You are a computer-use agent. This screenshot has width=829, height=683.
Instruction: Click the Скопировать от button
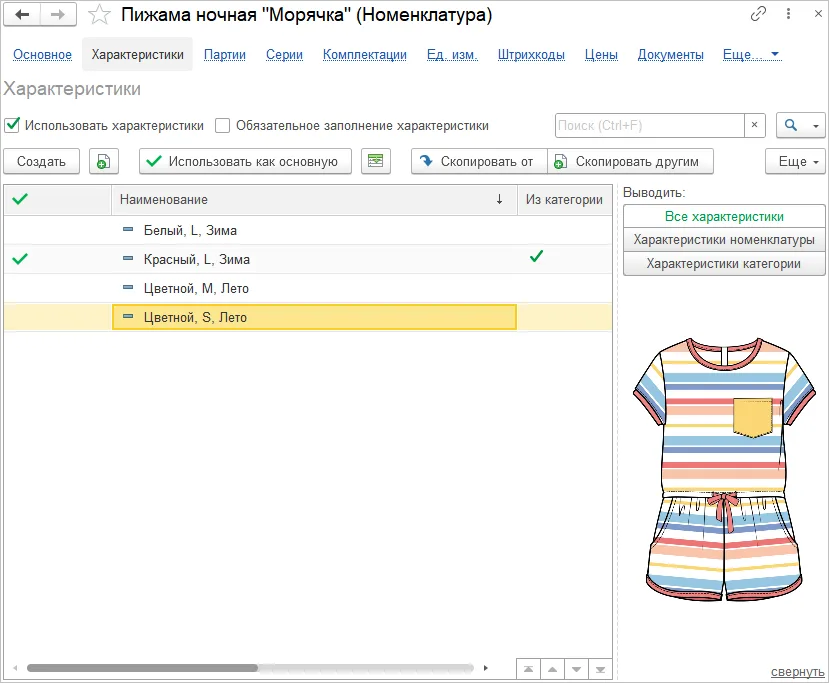pyautogui.click(x=479, y=161)
